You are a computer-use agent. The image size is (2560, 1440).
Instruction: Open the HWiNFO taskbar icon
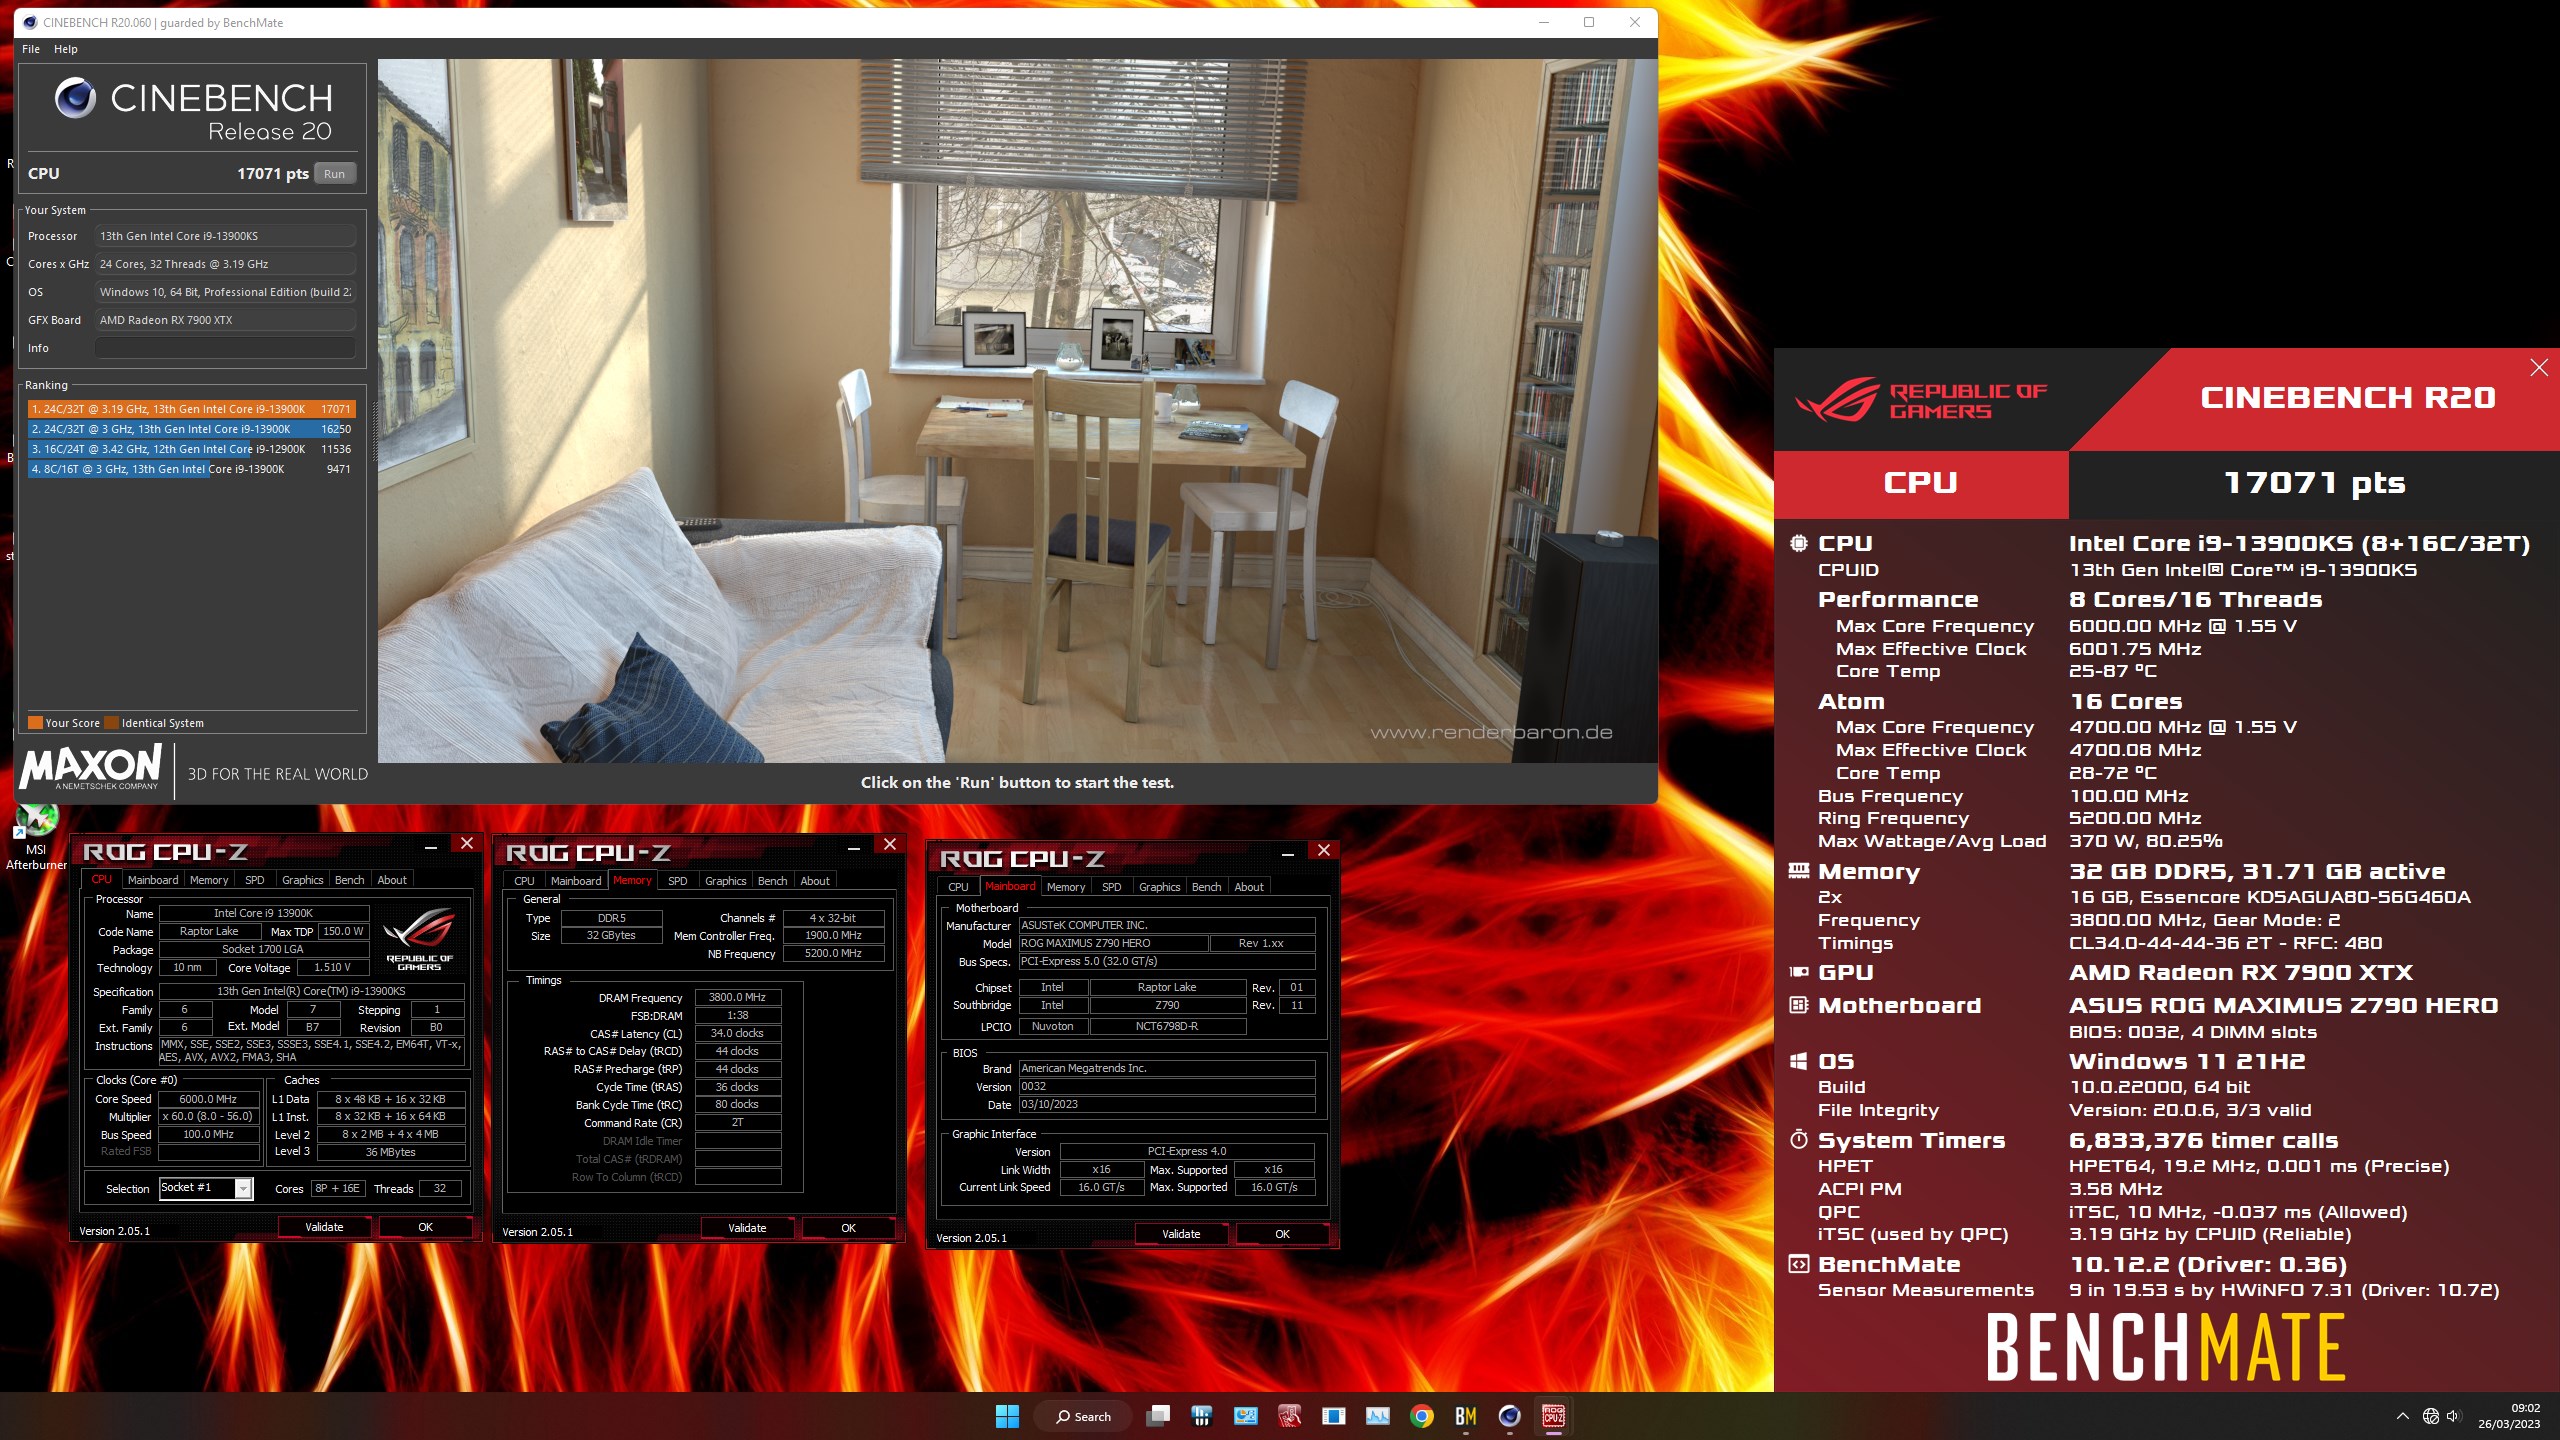point(1202,1416)
